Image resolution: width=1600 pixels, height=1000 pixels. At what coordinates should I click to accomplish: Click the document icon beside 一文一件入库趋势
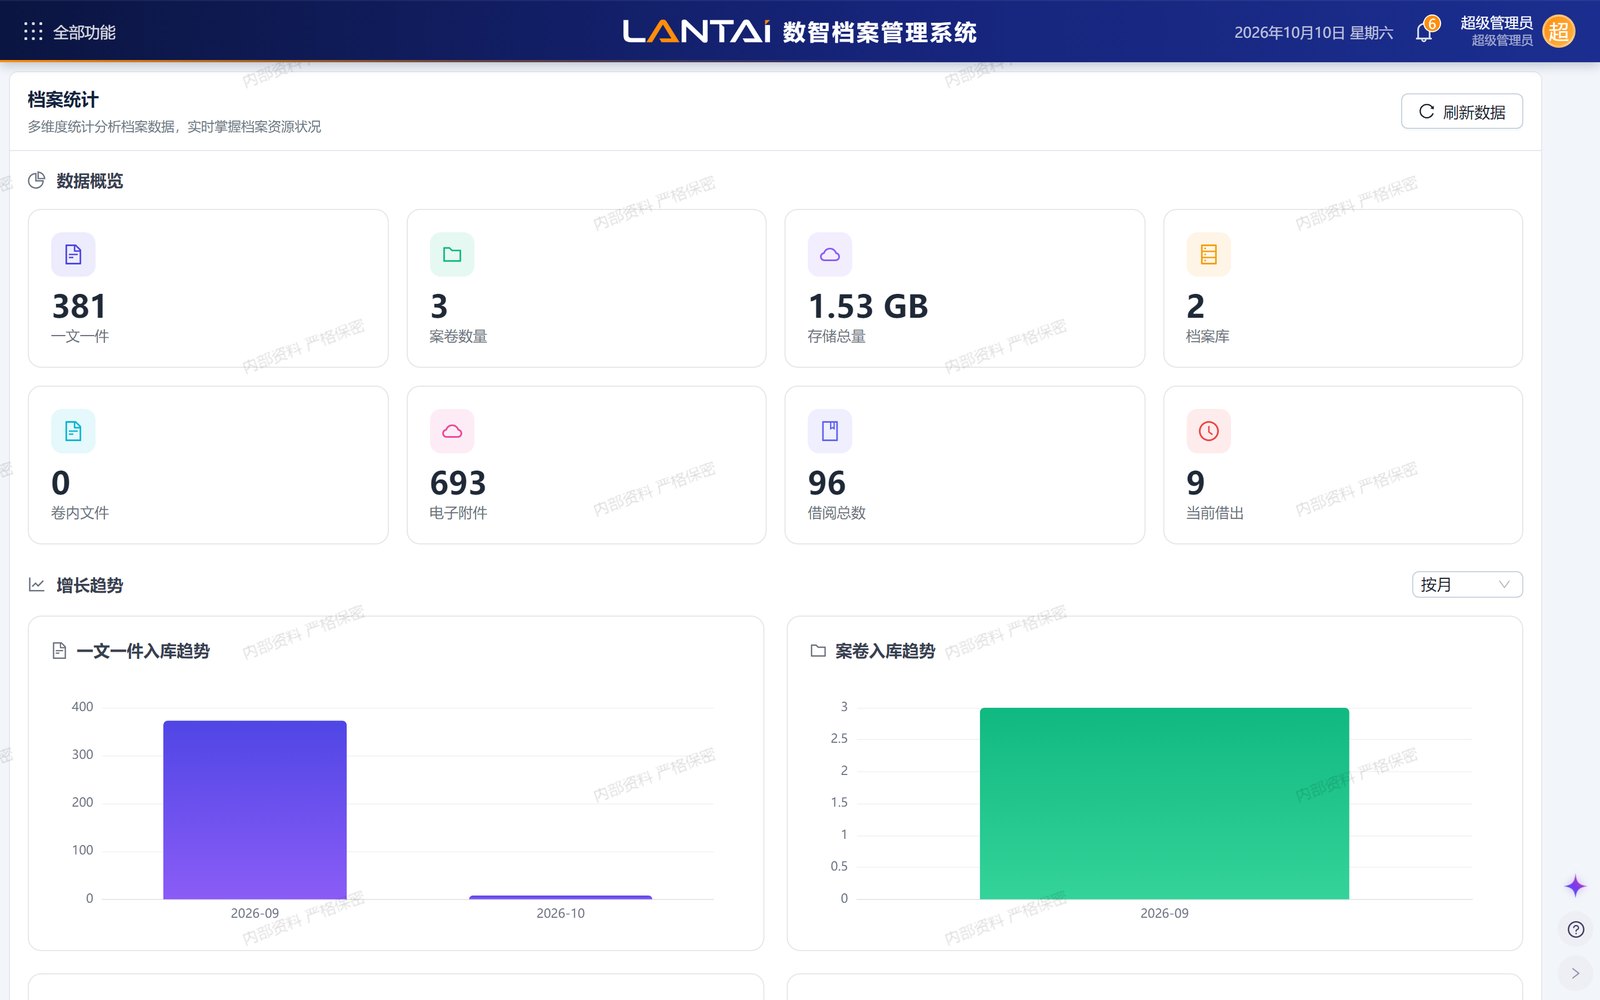tap(59, 651)
